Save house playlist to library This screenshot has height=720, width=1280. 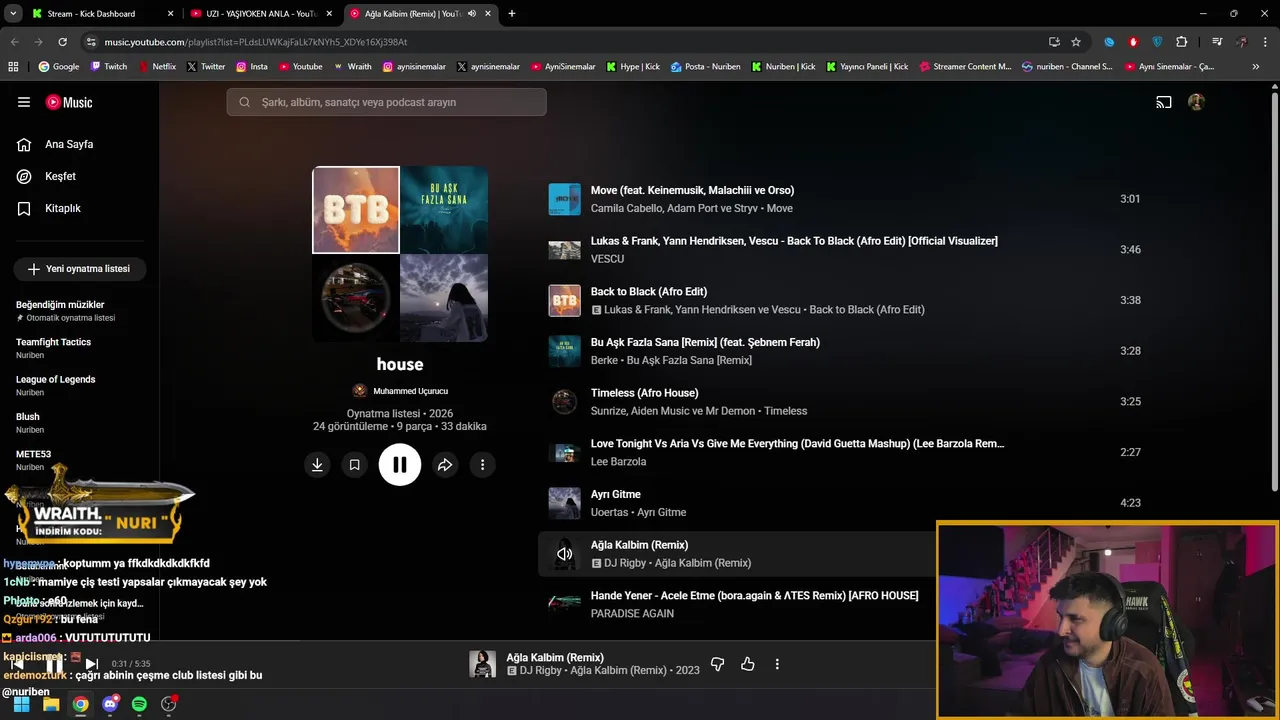(354, 465)
